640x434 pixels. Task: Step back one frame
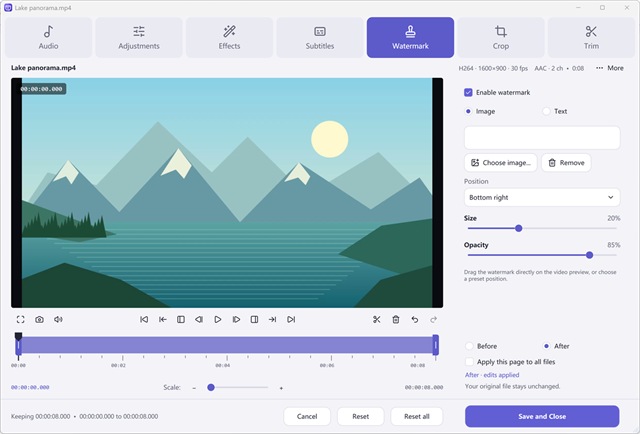point(199,319)
